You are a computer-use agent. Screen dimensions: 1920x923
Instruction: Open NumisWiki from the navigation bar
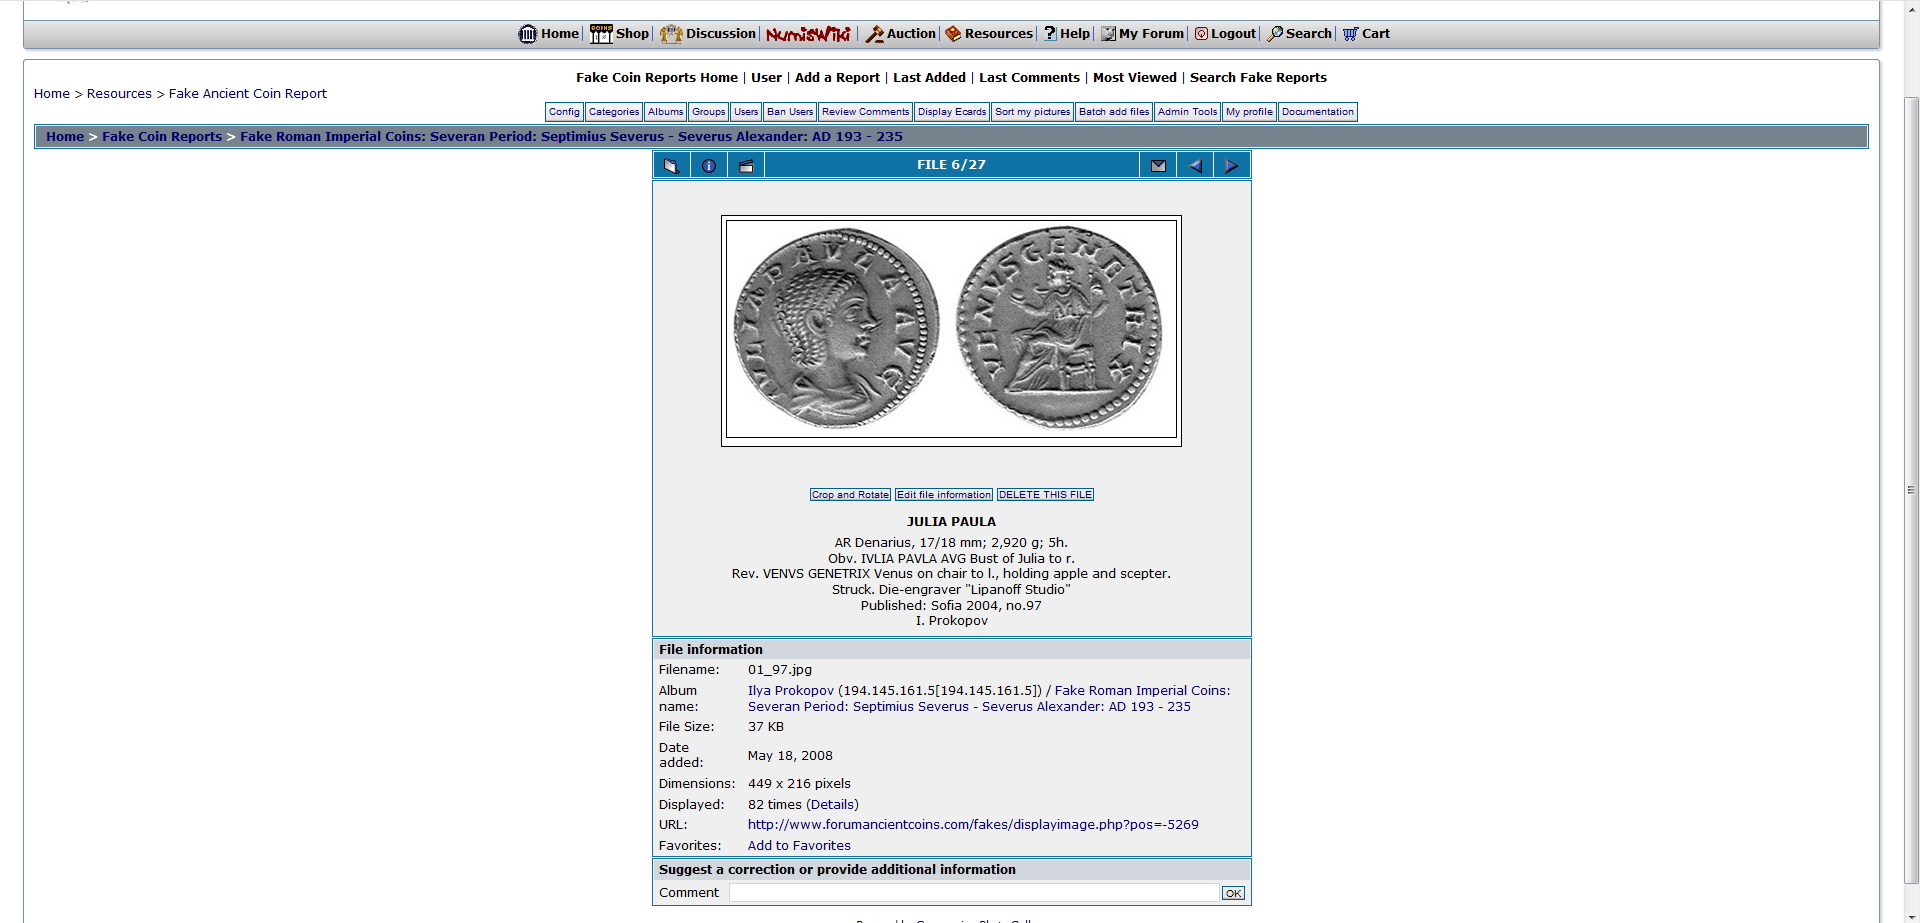coord(808,34)
